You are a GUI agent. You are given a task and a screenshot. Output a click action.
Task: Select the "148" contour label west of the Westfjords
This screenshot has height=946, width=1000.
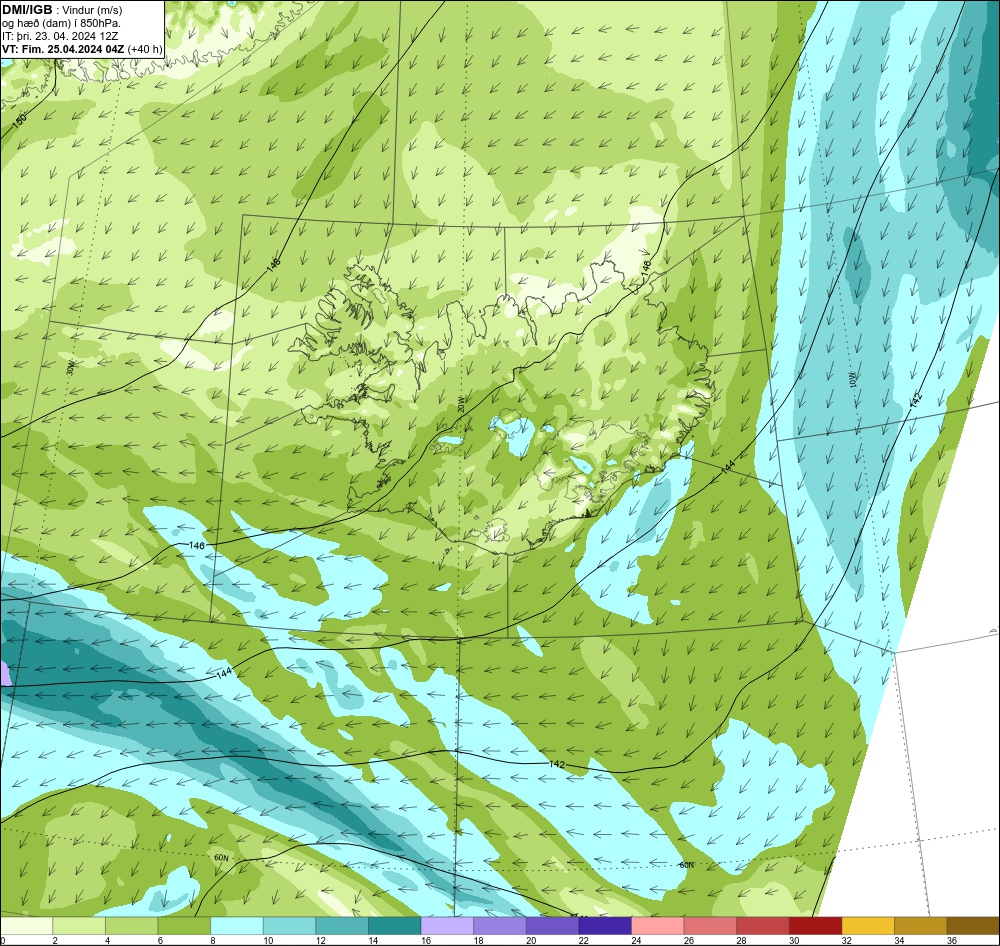(x=274, y=265)
